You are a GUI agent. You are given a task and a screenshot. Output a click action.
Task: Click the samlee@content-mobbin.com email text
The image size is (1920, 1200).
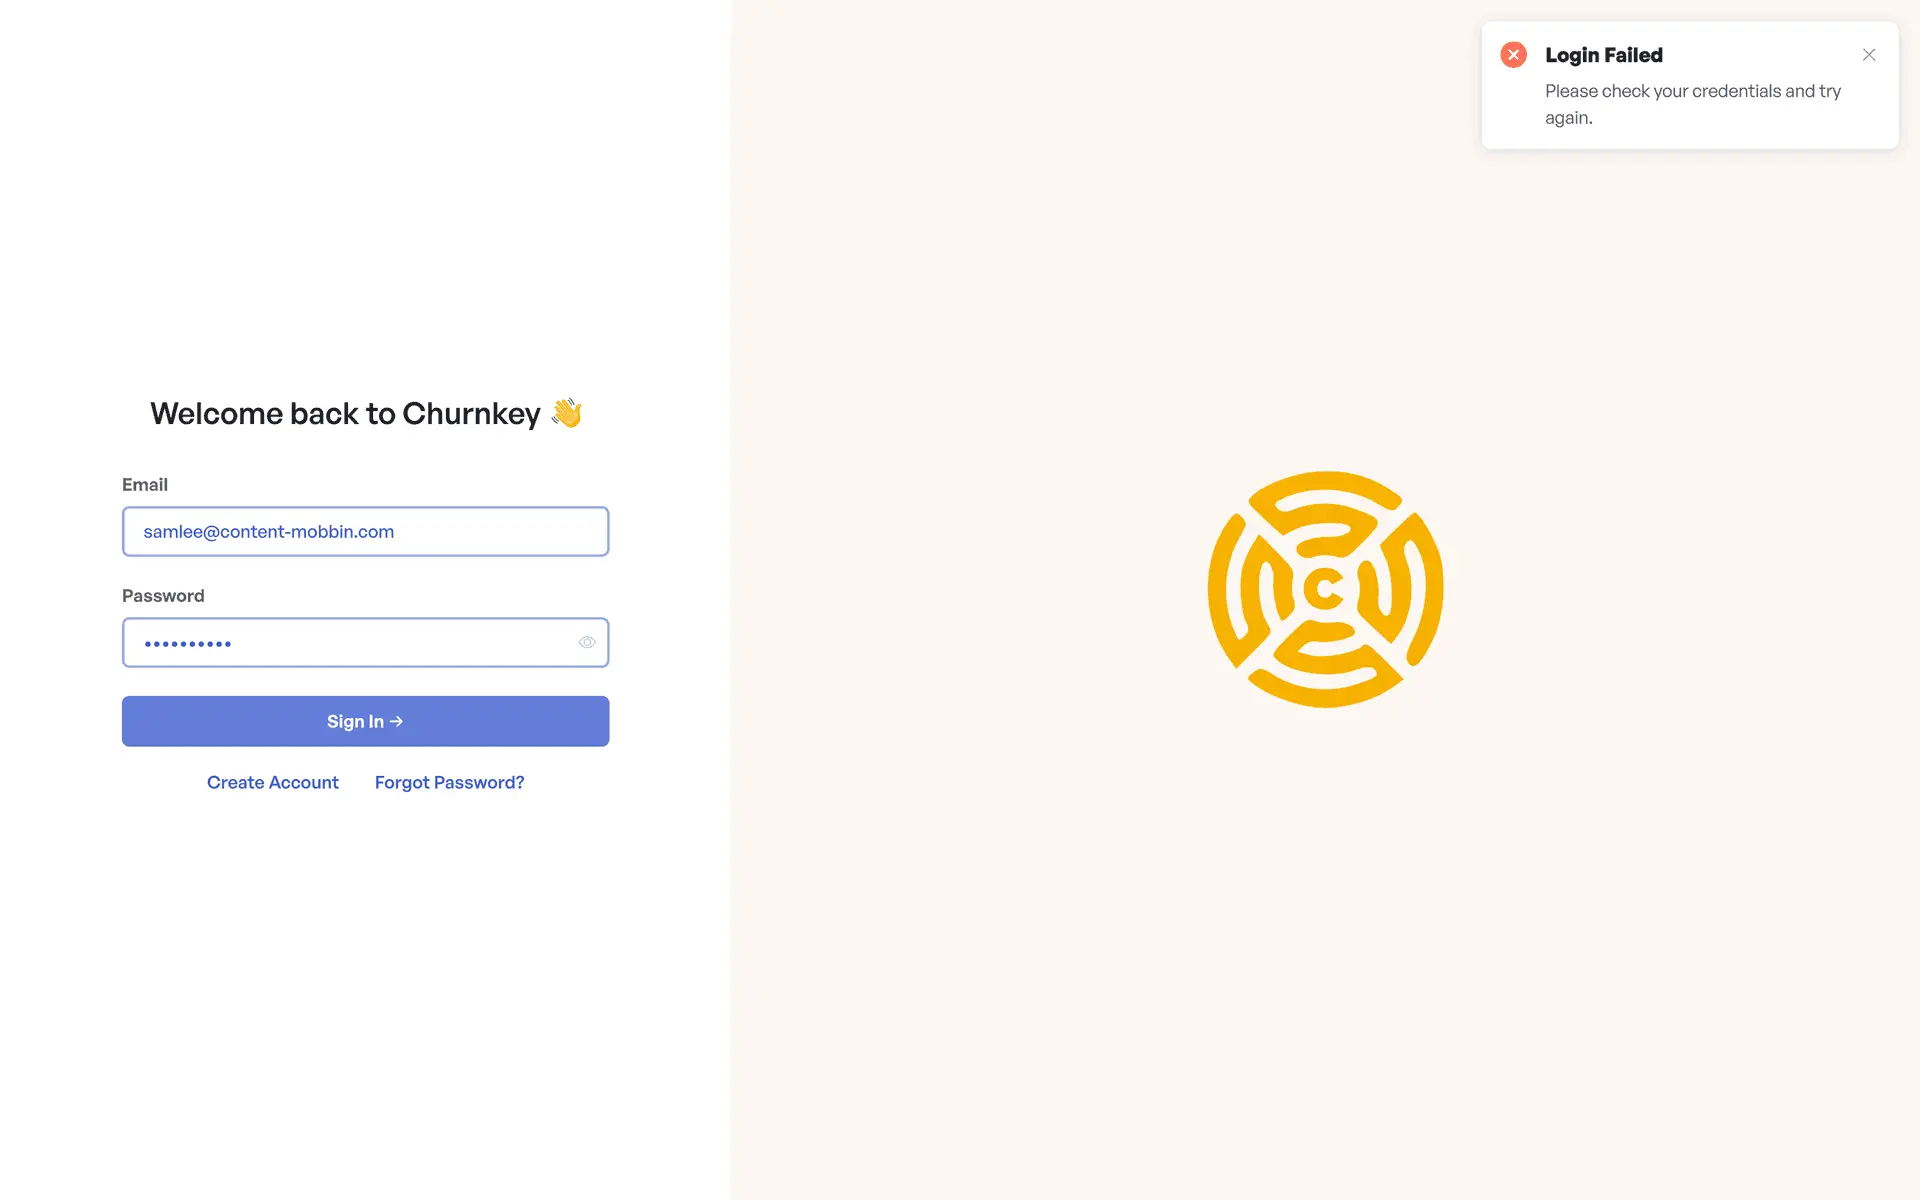tap(268, 531)
